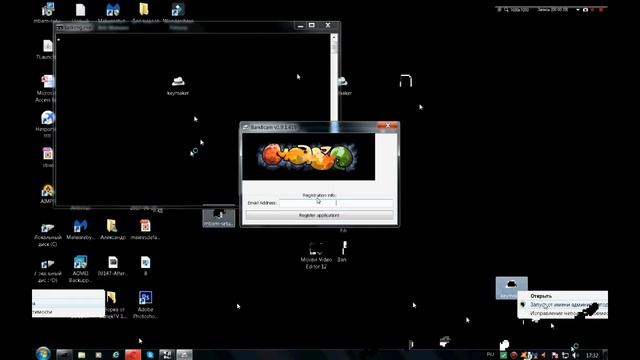640x360 pixels.
Task: Switch the RU language indicator in taskbar
Action: point(490,354)
